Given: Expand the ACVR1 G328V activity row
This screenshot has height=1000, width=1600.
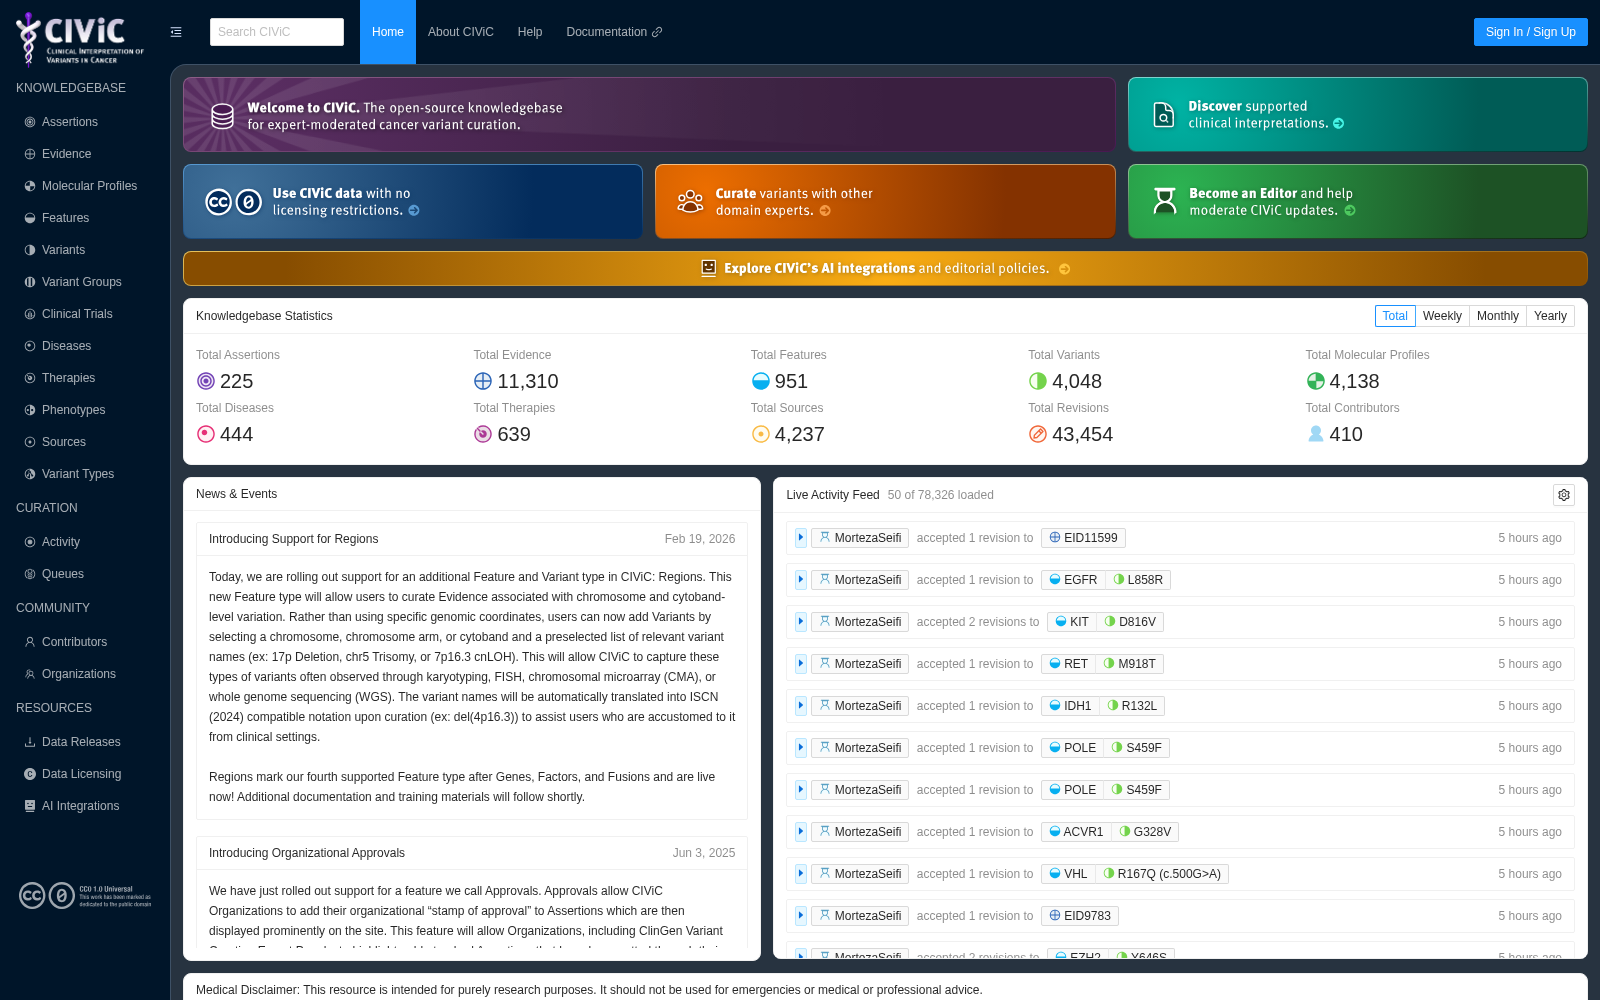Looking at the screenshot, I should coord(801,832).
